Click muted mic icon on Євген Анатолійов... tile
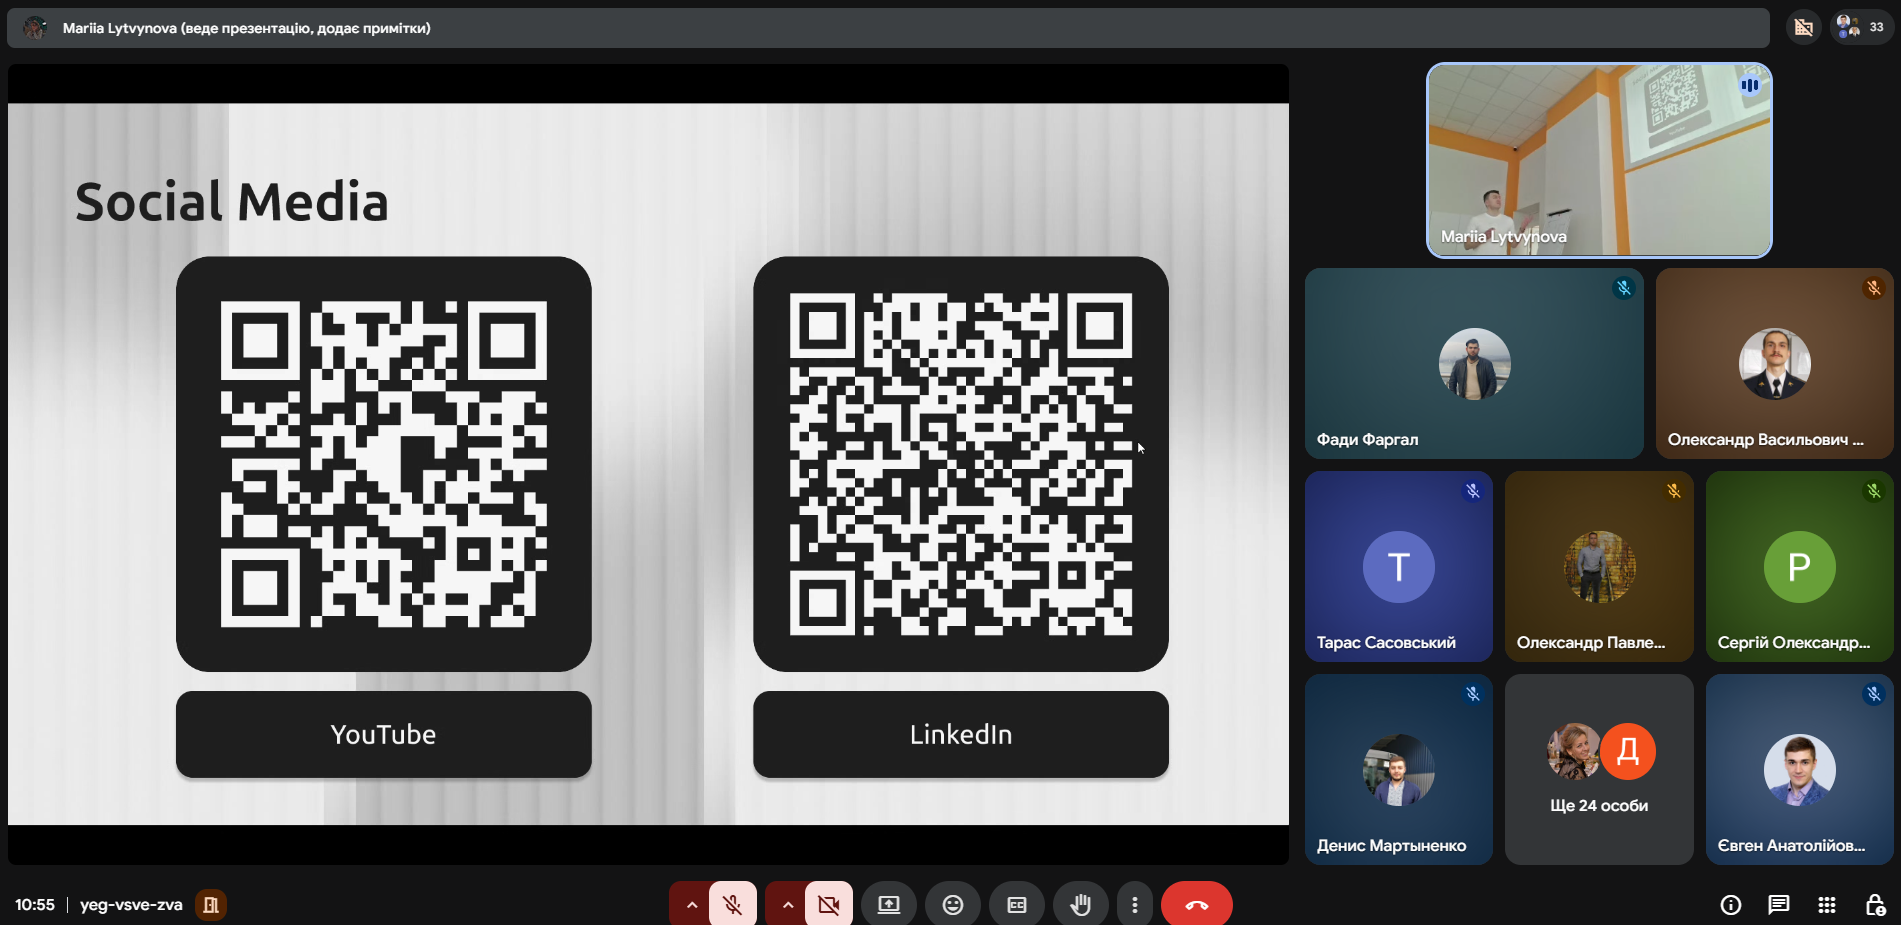1901x925 pixels. point(1874,694)
